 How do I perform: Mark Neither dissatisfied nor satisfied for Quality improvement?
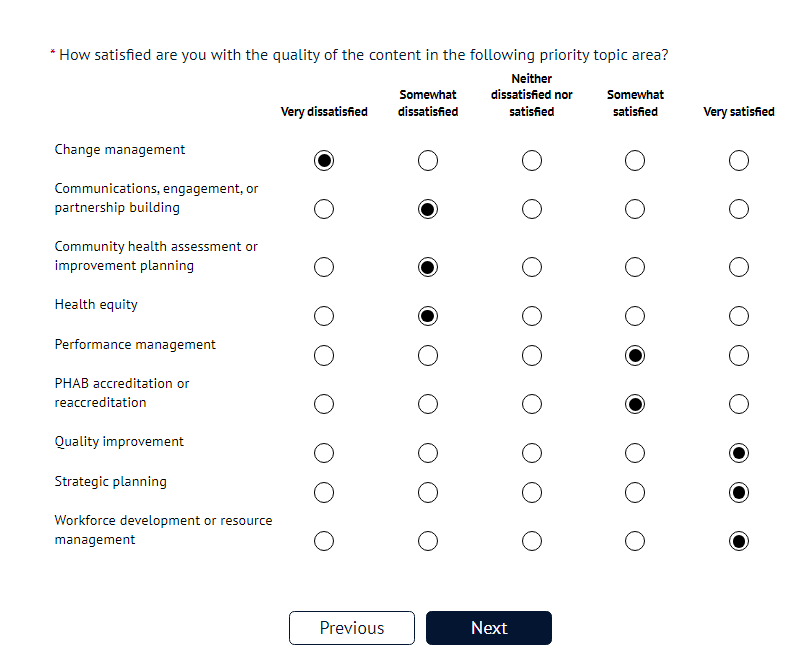pos(532,453)
